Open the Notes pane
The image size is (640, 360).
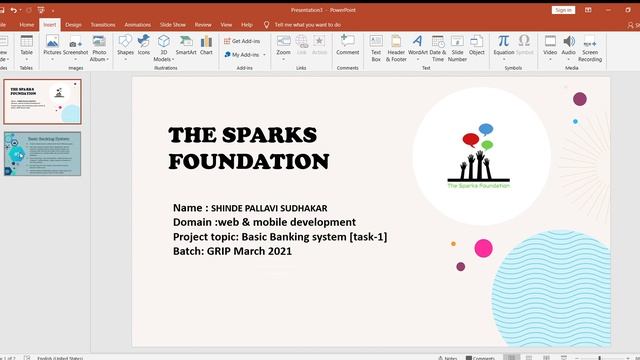(x=448, y=358)
